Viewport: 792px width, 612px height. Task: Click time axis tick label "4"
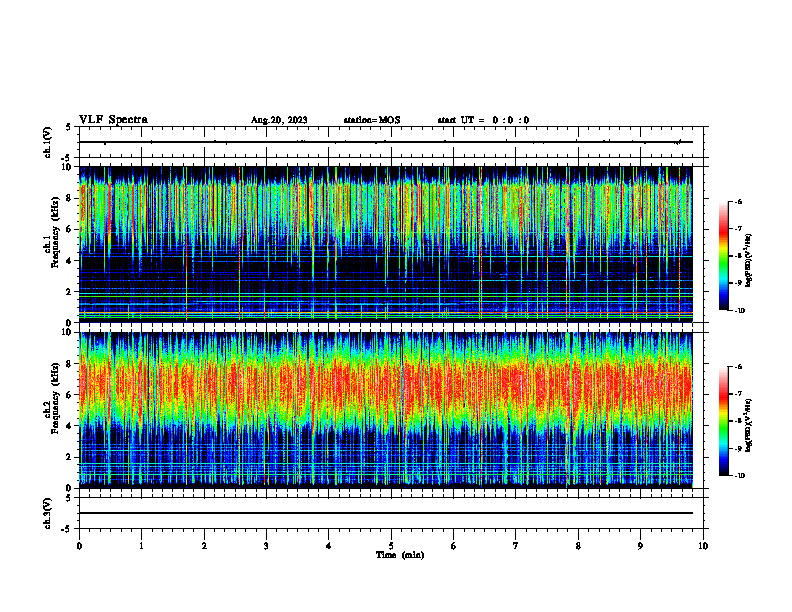click(x=329, y=546)
